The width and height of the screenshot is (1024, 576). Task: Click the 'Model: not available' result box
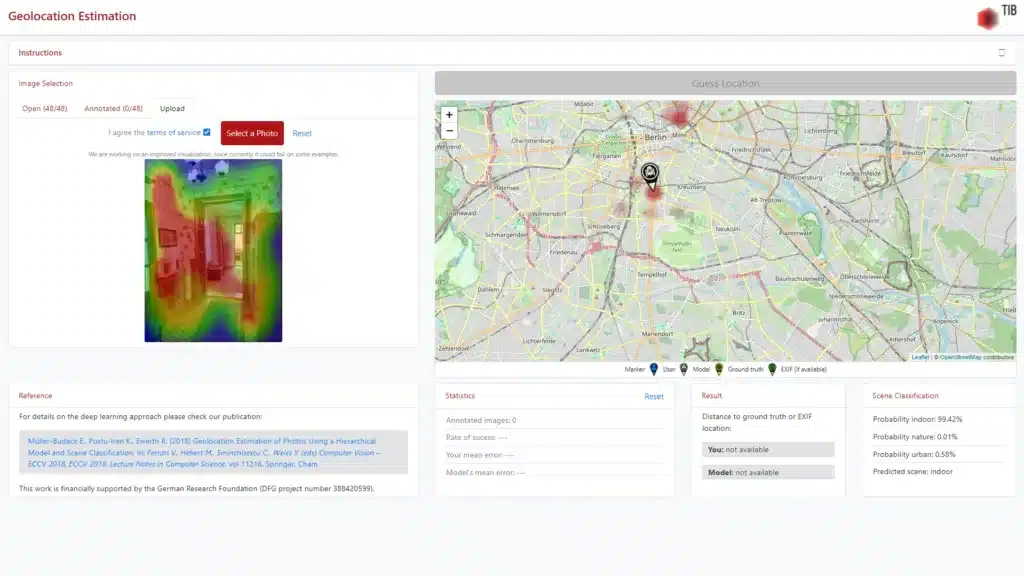[768, 472]
